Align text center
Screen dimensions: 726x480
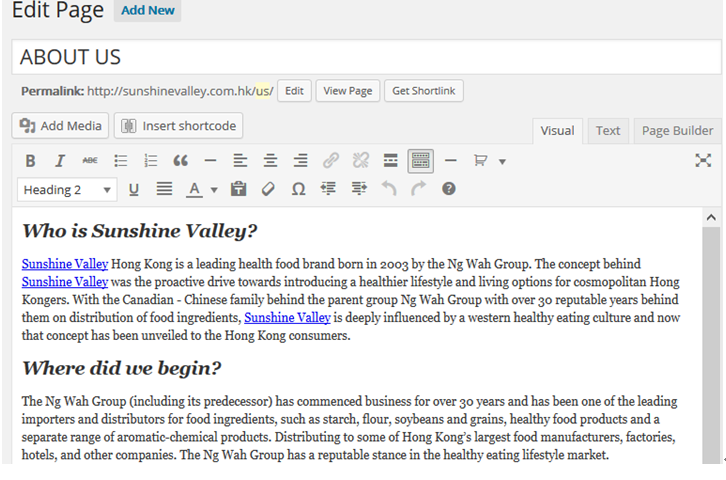270,161
